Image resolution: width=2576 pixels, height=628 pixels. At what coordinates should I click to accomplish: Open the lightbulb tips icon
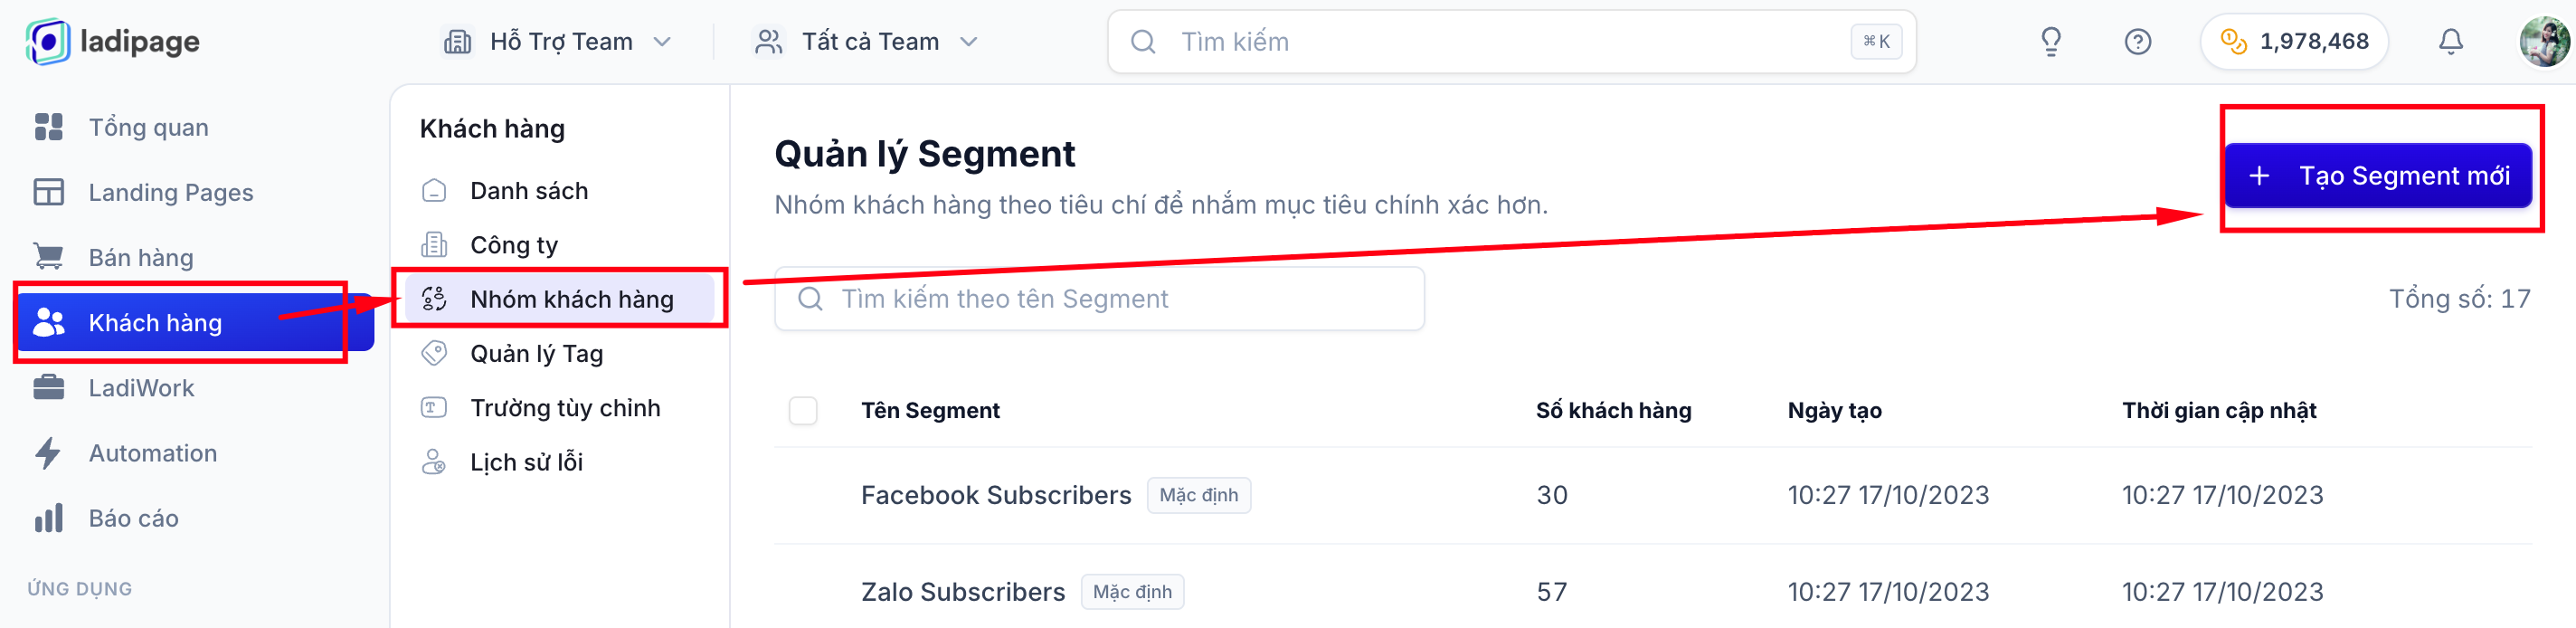point(2050,42)
